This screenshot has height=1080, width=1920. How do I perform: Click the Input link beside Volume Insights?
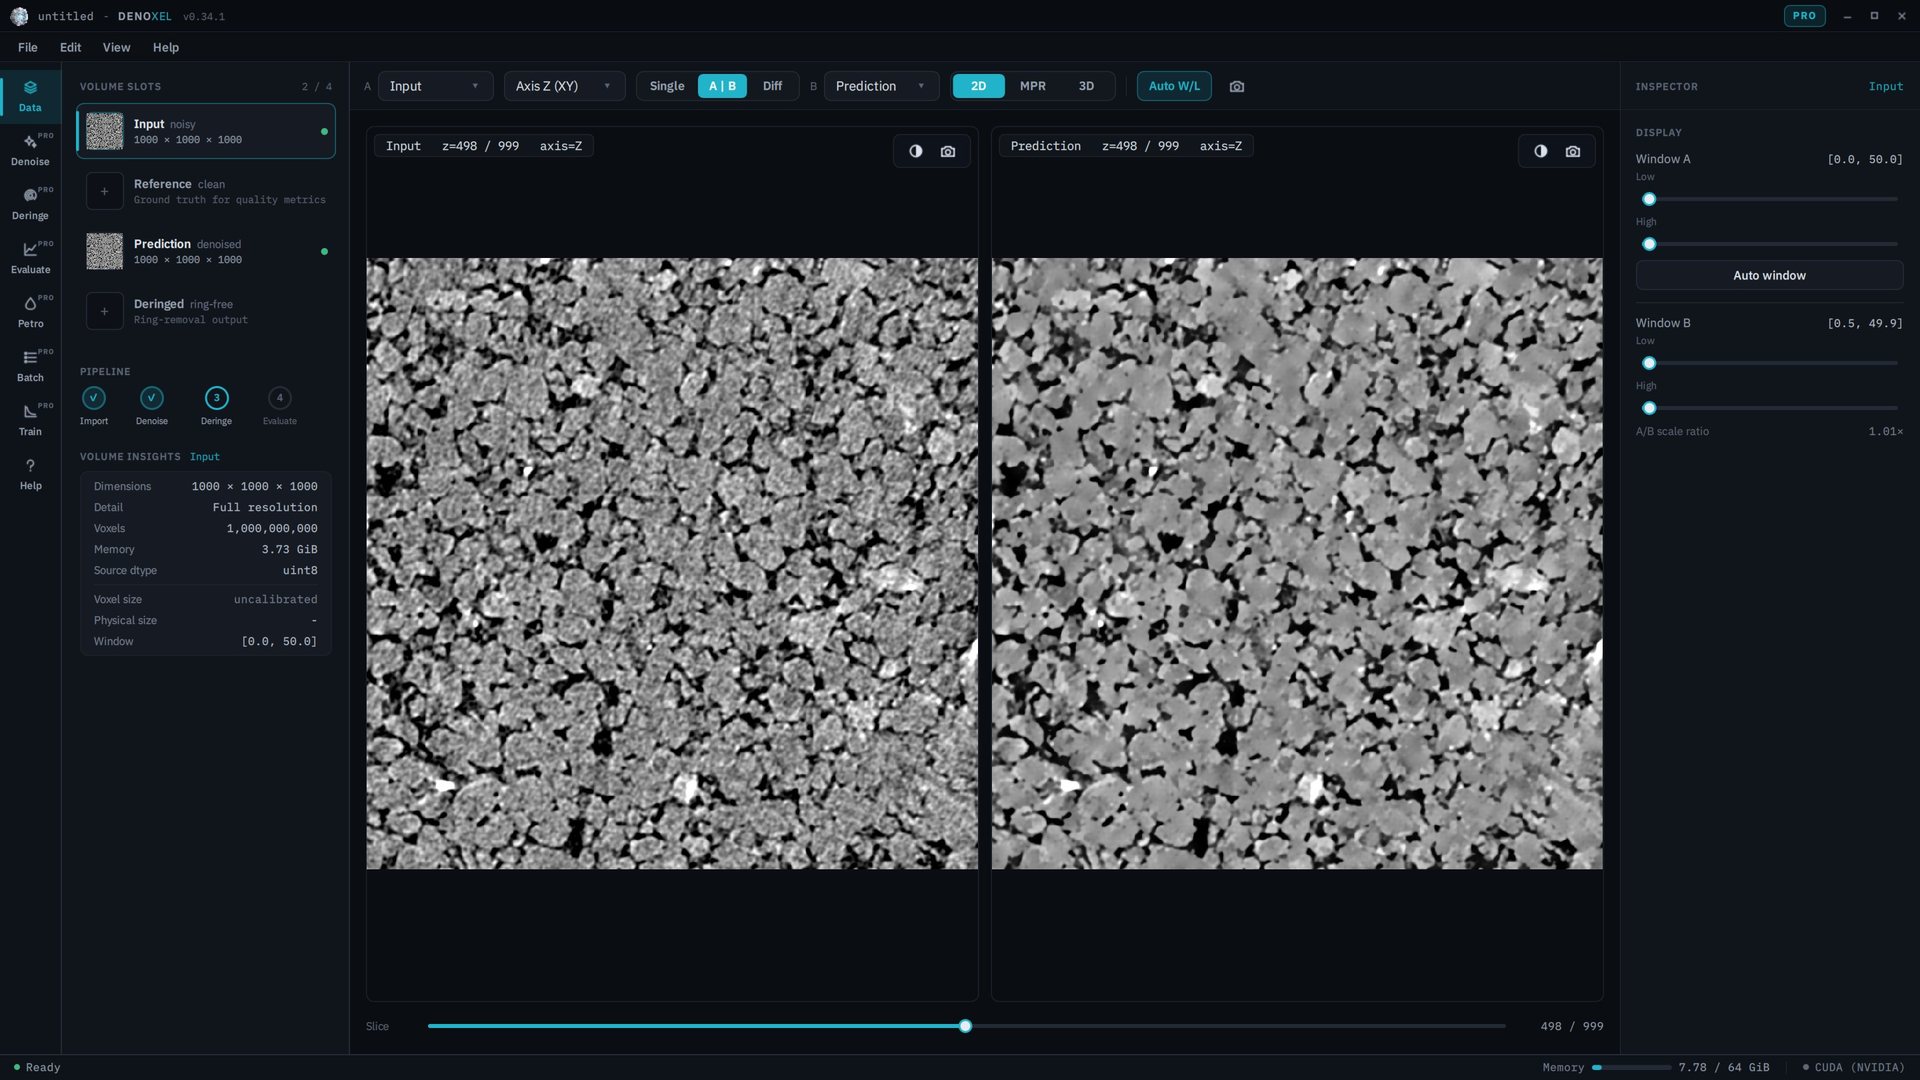(204, 457)
